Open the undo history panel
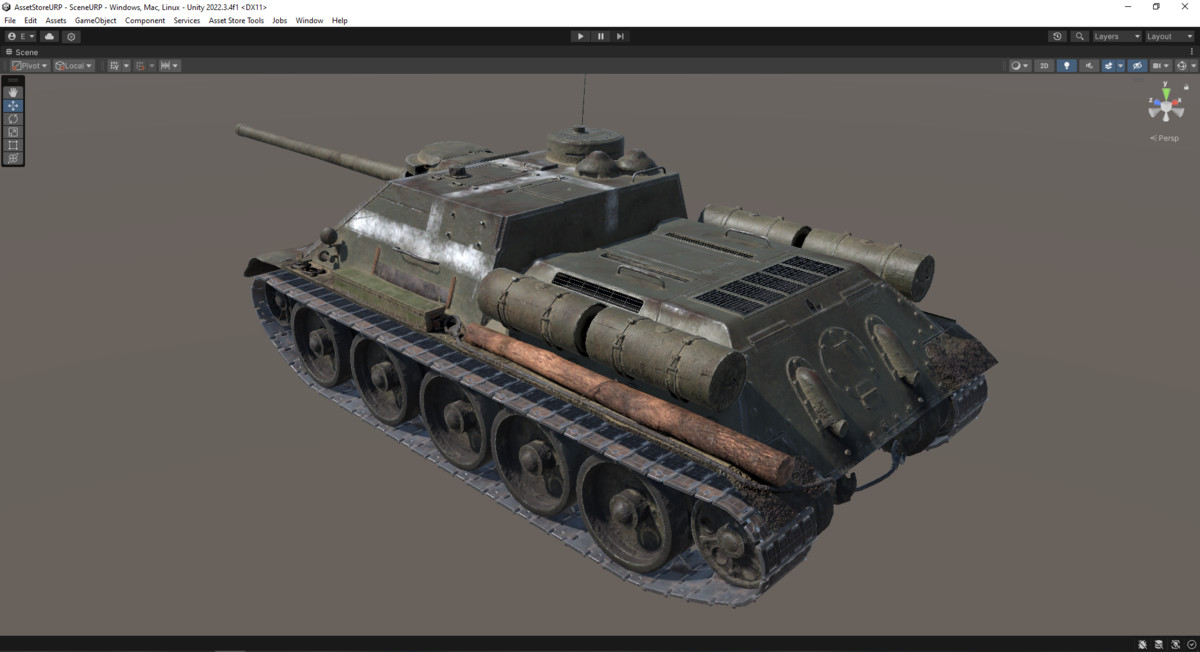Viewport: 1200px width, 652px height. (x=1057, y=36)
